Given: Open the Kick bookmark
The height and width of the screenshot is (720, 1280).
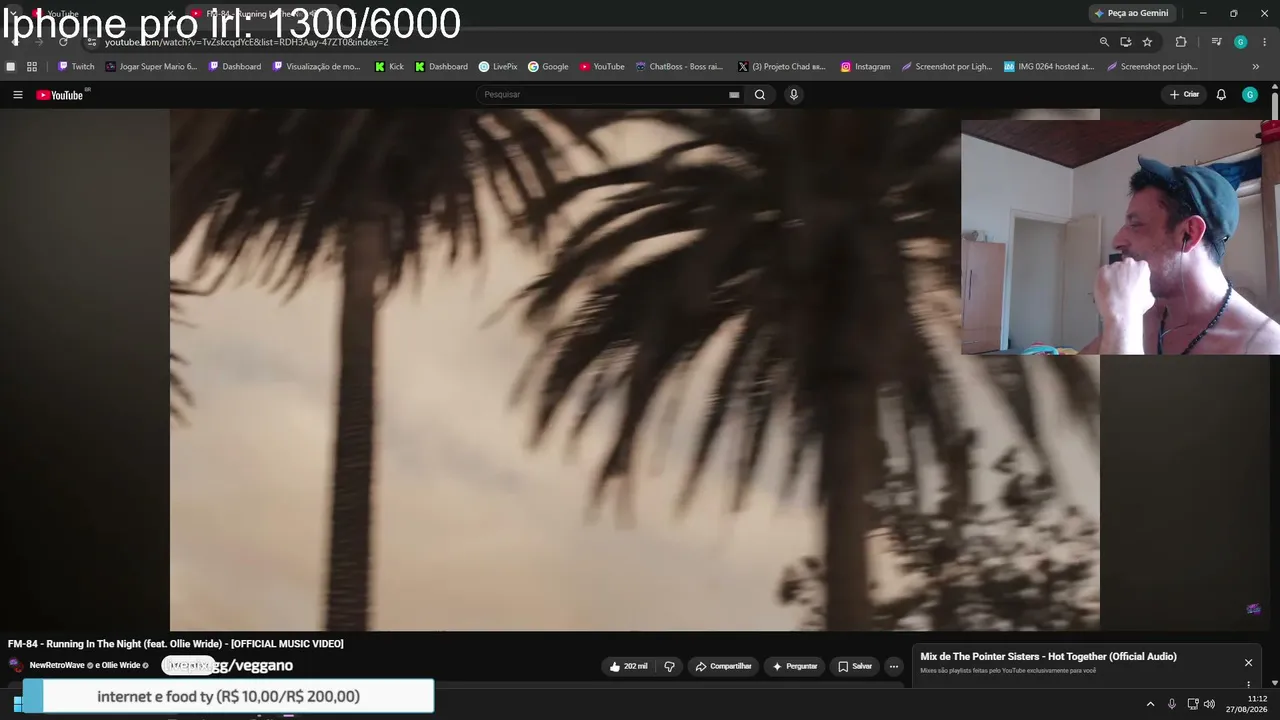Looking at the screenshot, I should pyautogui.click(x=389, y=67).
